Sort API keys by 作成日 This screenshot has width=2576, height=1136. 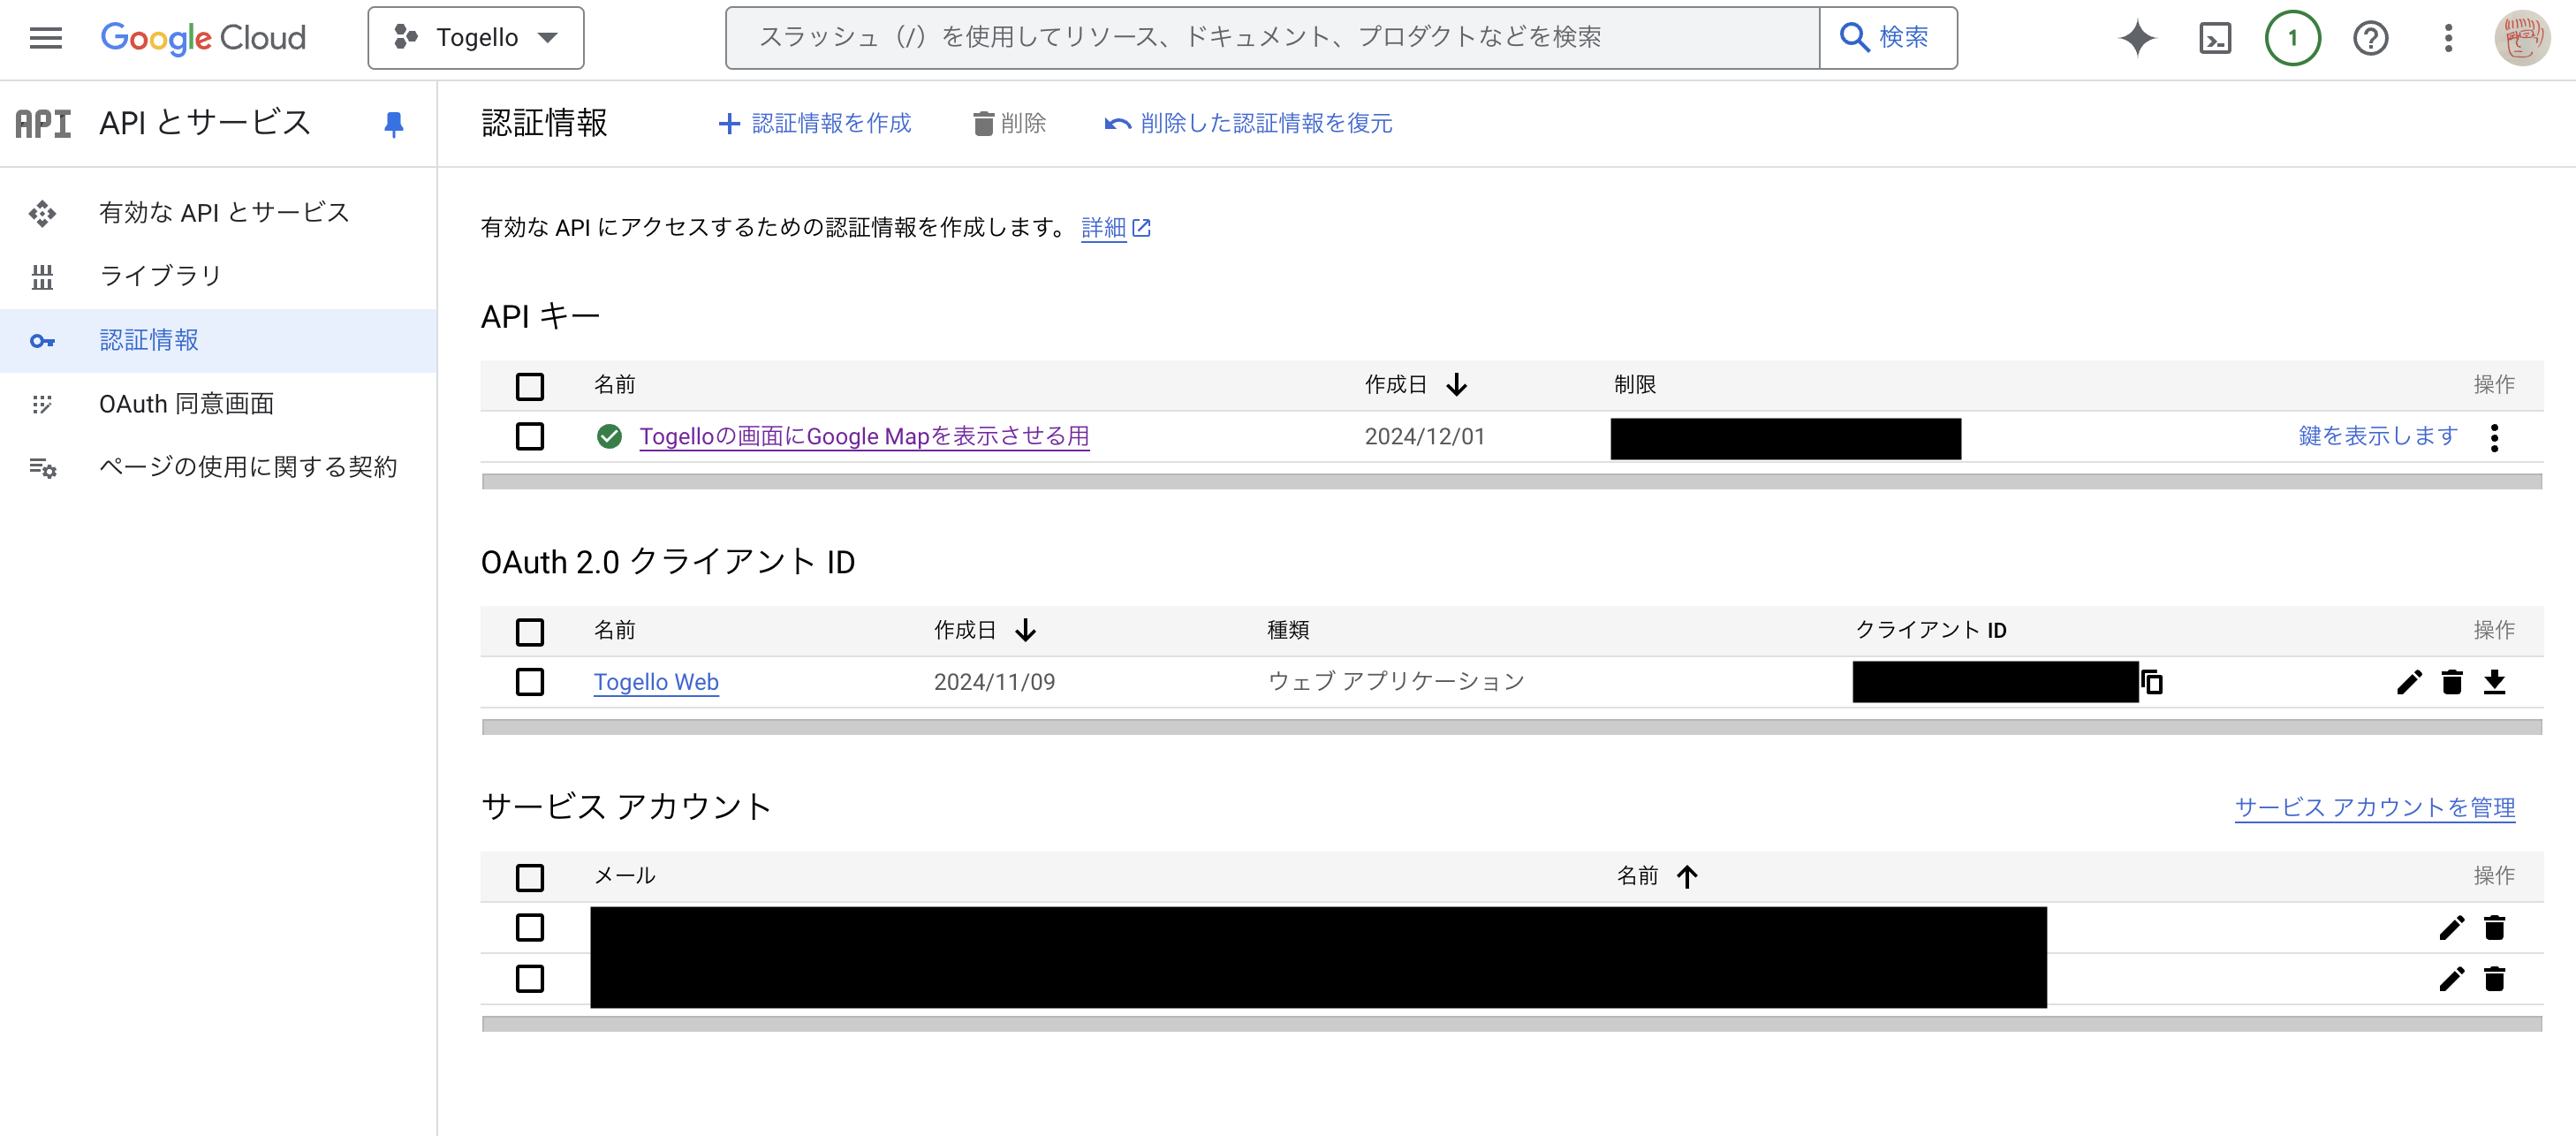point(1416,385)
